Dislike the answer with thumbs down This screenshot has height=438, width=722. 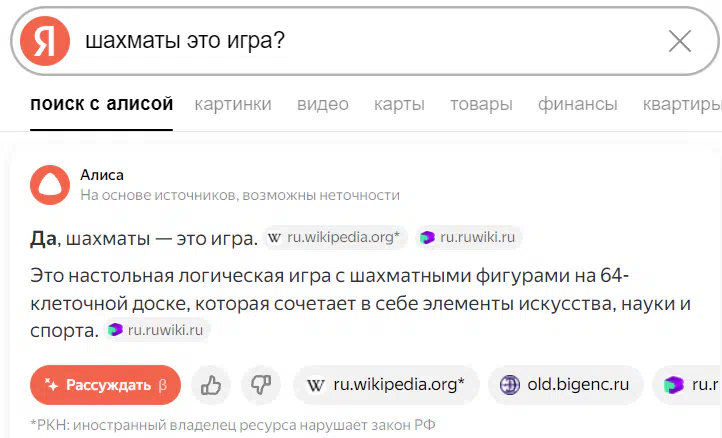point(261,385)
